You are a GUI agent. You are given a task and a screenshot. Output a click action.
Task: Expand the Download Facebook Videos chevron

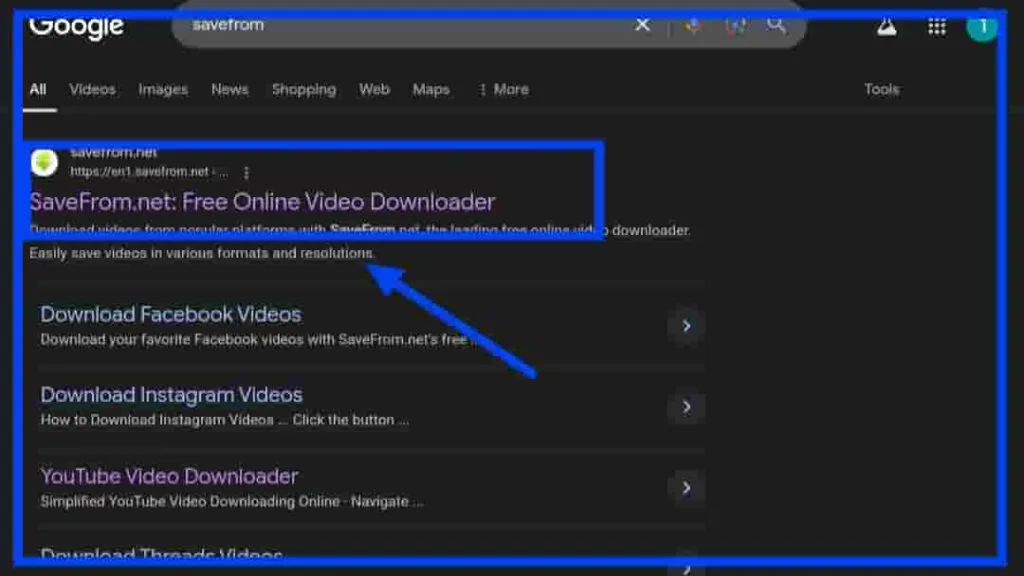(686, 326)
